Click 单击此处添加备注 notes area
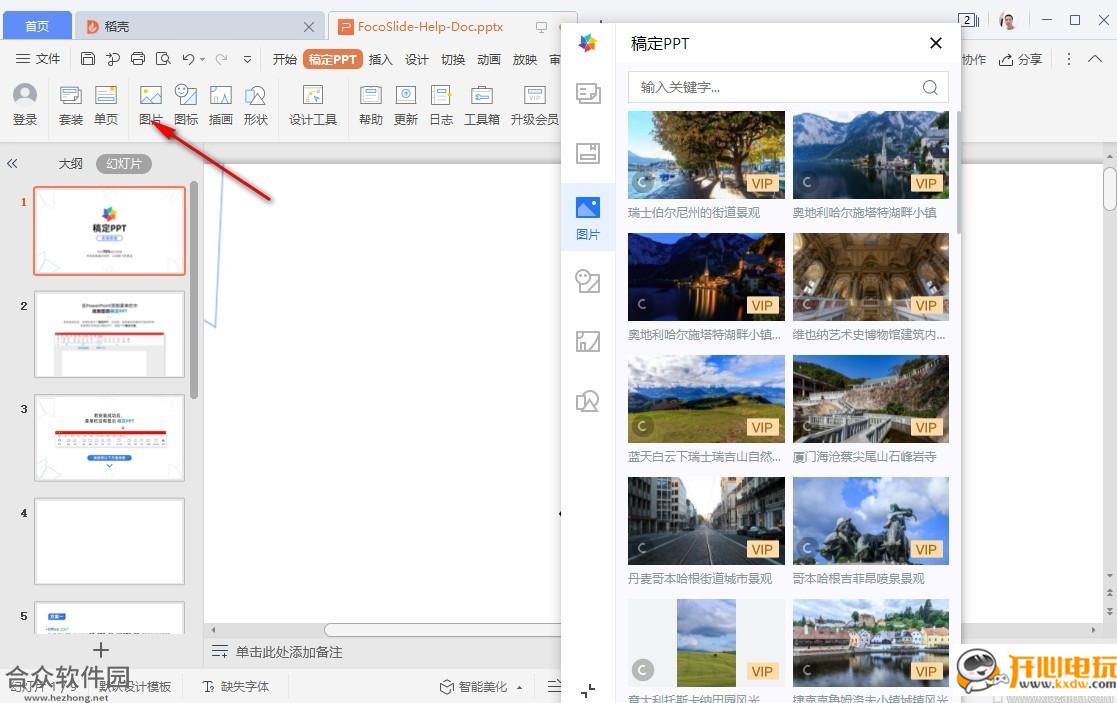This screenshot has width=1117, height=703. click(x=289, y=652)
